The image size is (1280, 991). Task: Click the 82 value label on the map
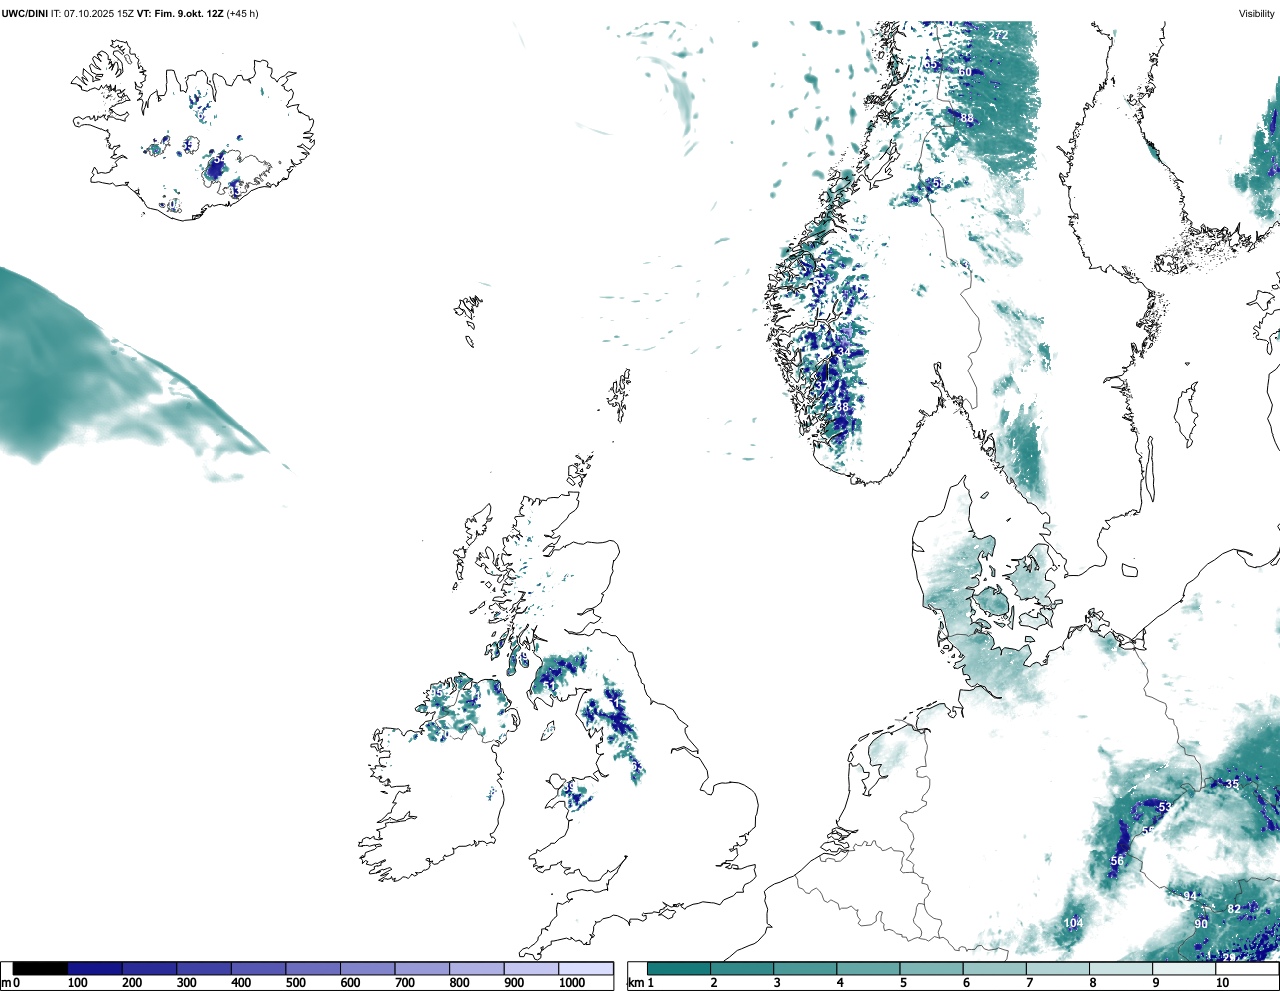point(1234,909)
